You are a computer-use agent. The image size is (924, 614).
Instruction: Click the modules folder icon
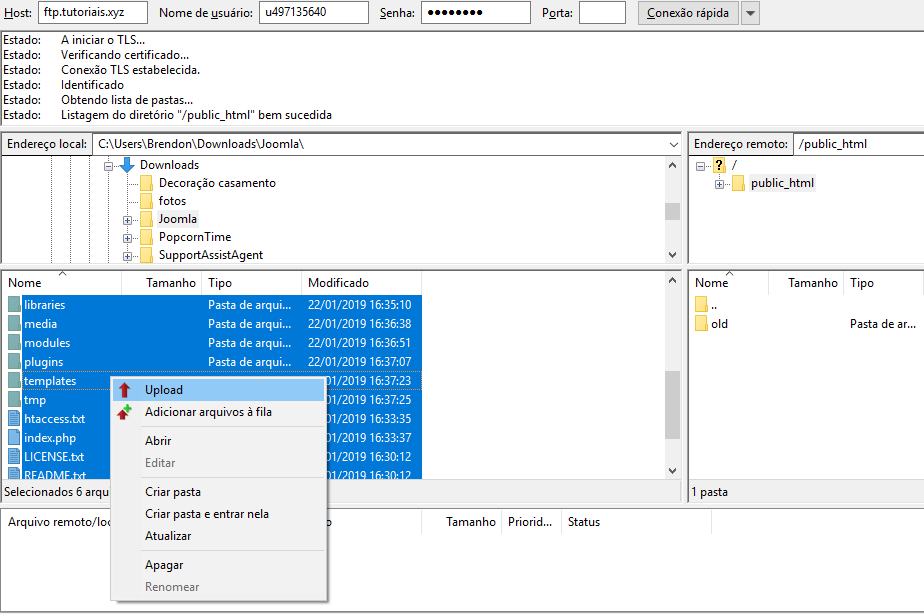pyautogui.click(x=15, y=343)
